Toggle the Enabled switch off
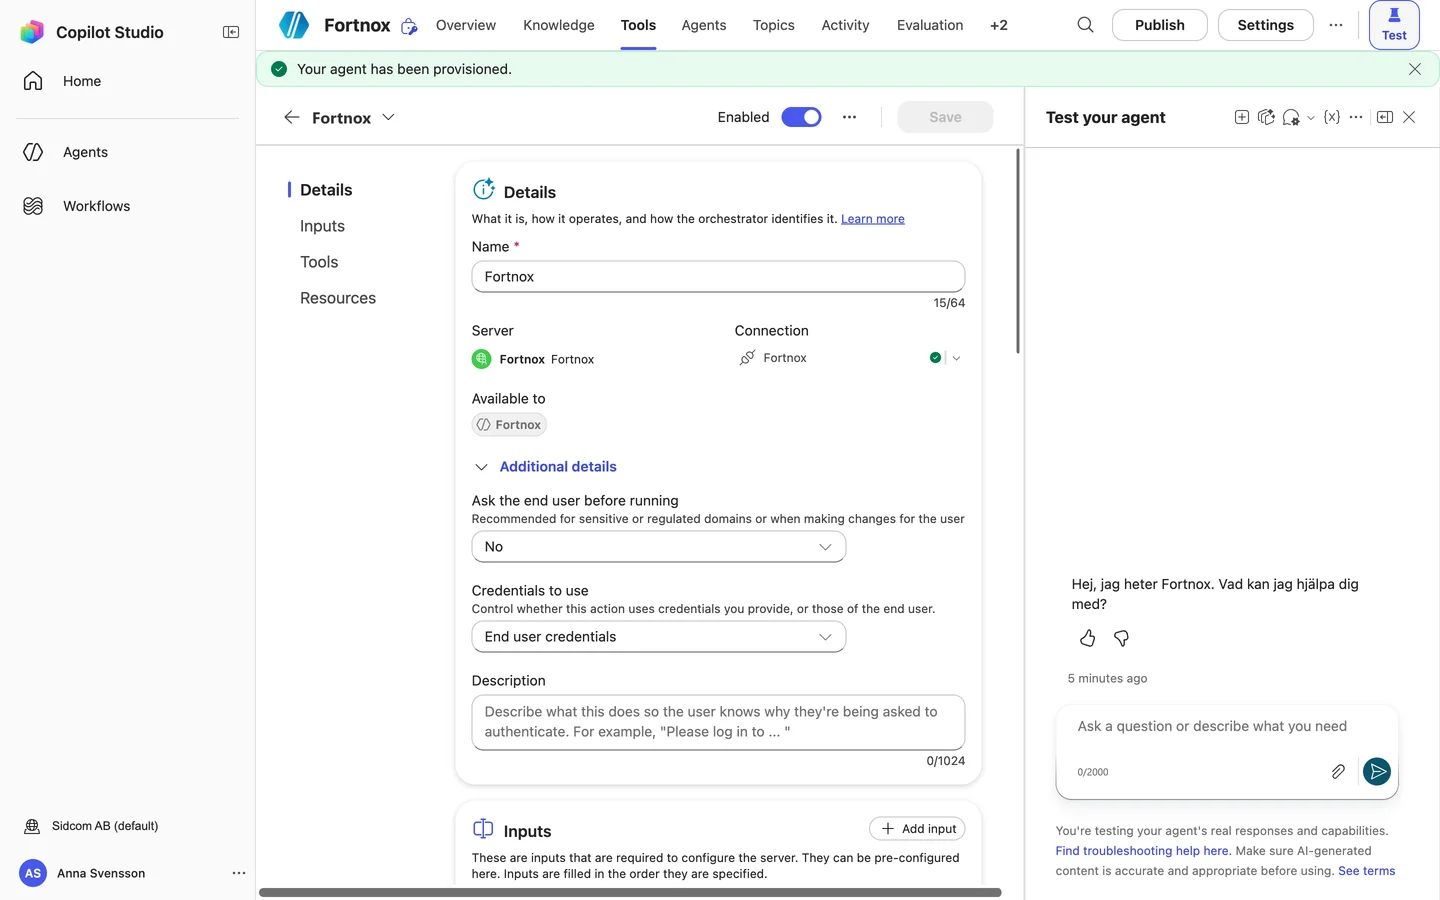 pyautogui.click(x=801, y=117)
